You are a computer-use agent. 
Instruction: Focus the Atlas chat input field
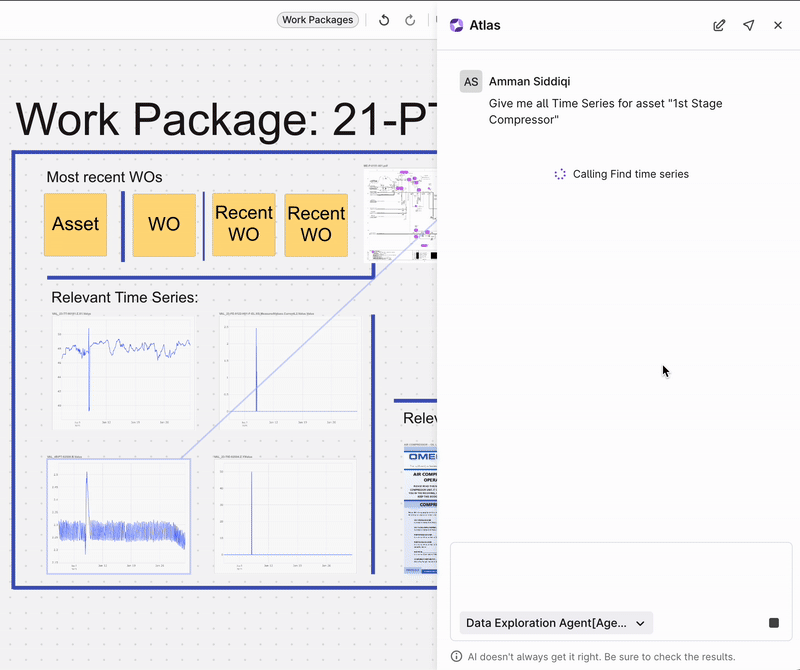click(x=620, y=576)
